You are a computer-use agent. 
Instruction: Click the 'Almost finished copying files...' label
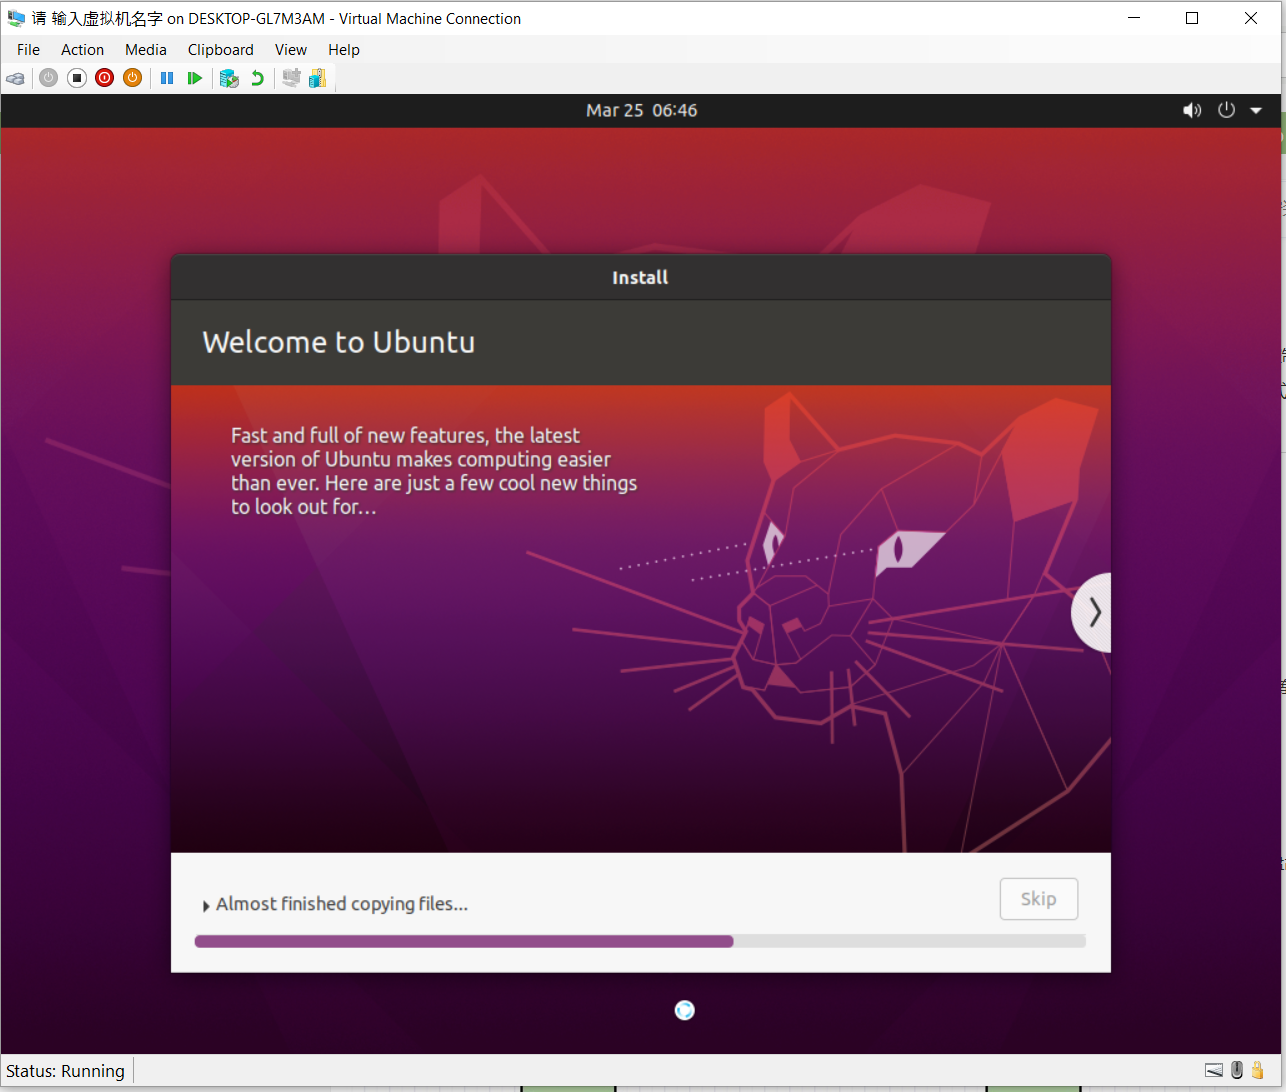click(342, 904)
